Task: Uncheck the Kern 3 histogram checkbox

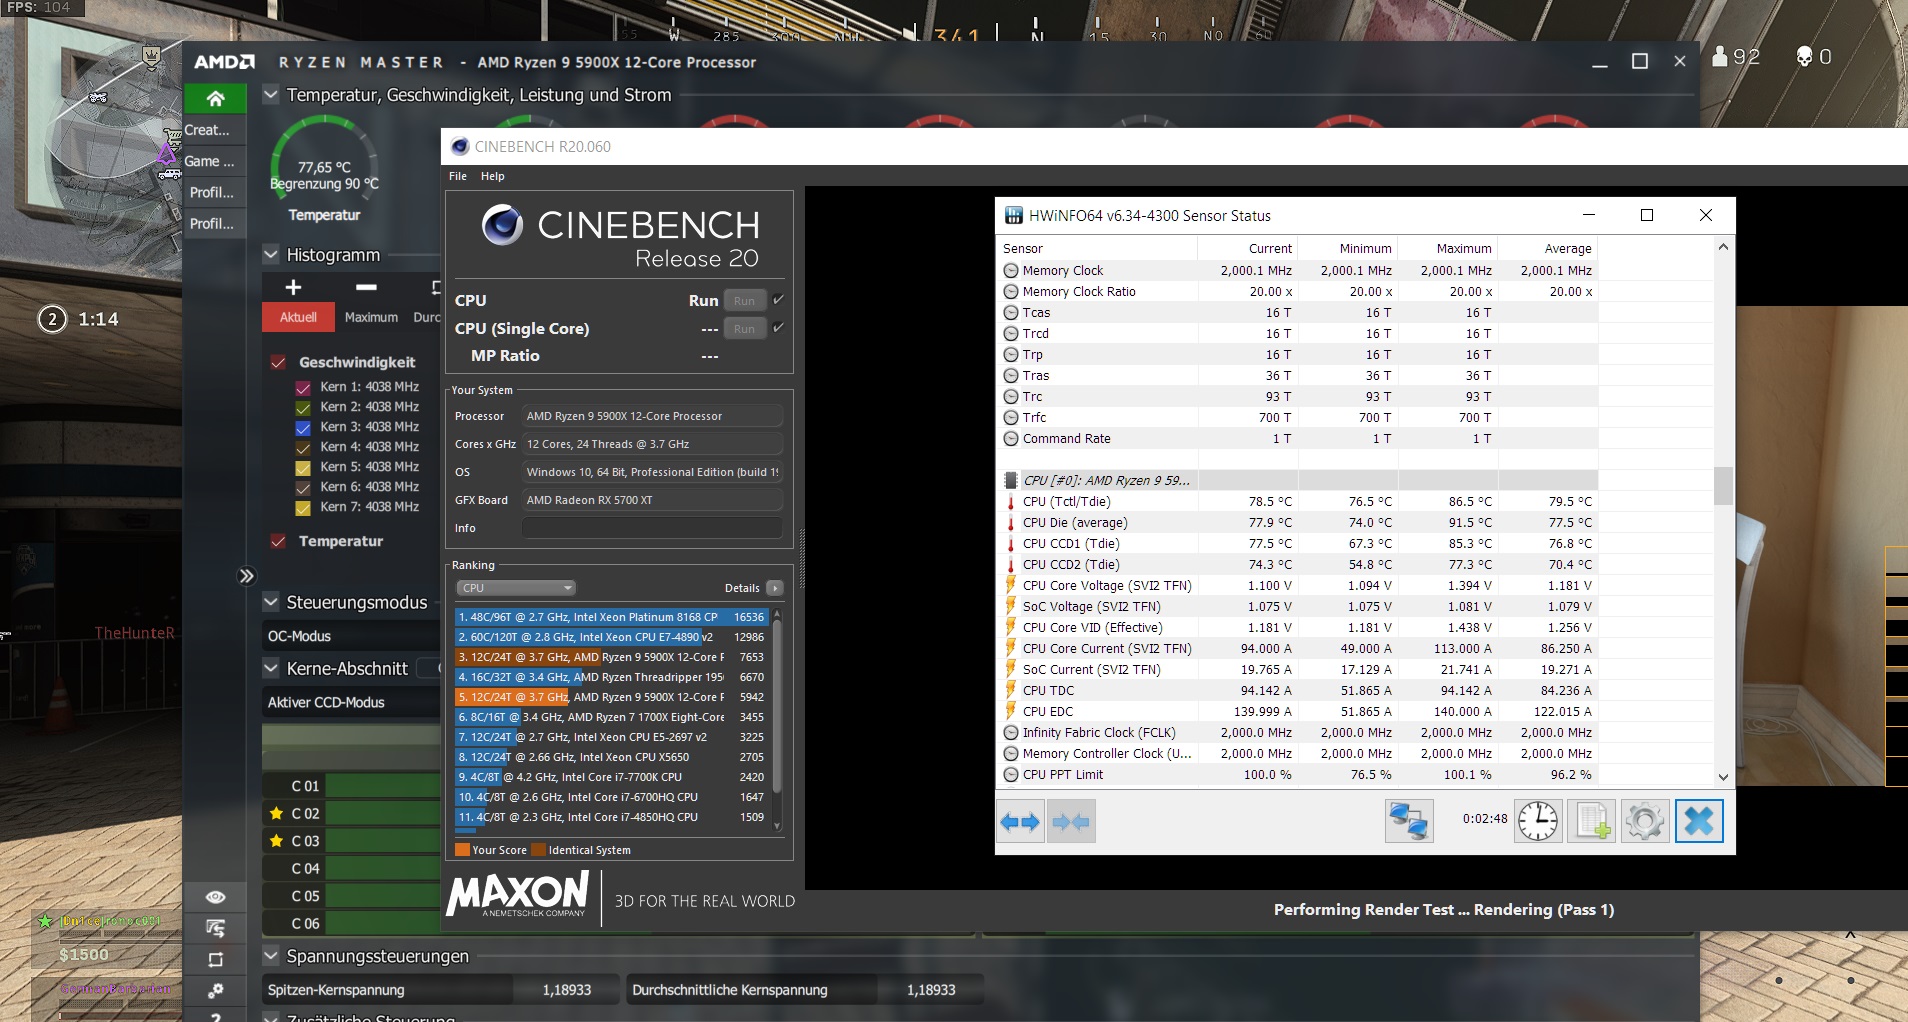Action: (x=303, y=427)
